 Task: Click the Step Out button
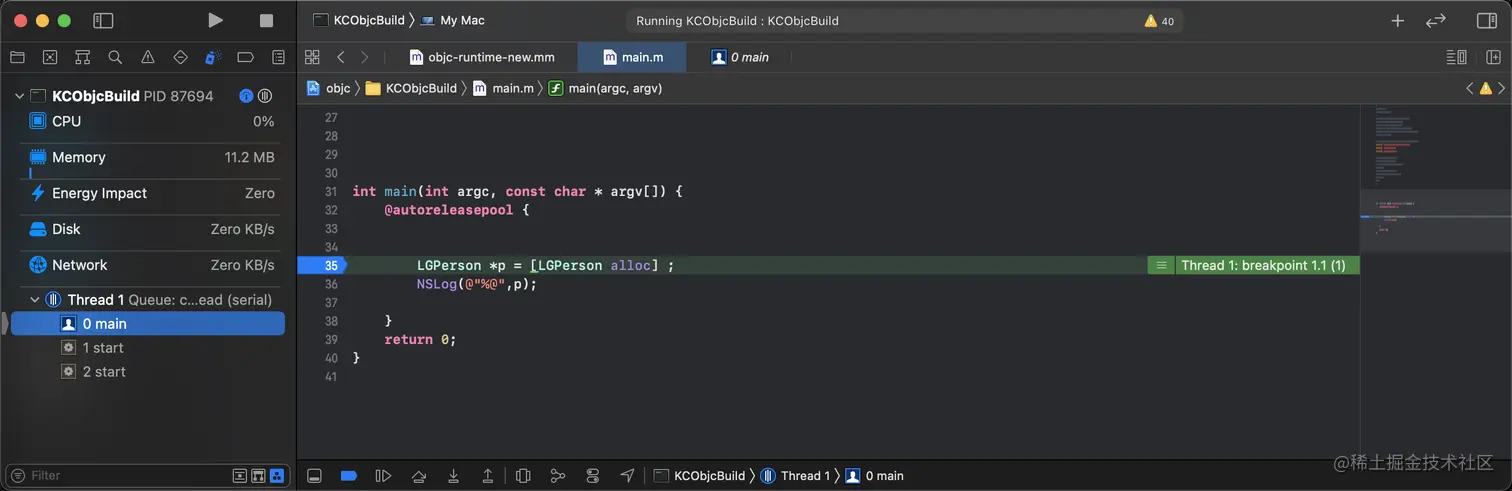(488, 476)
